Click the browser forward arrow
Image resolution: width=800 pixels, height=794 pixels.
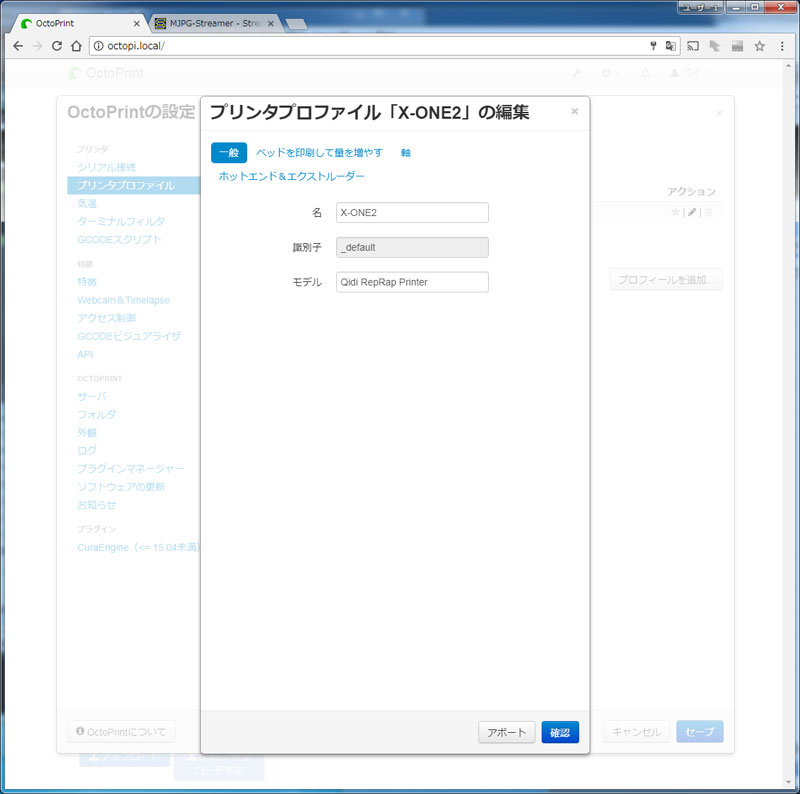tap(37, 46)
